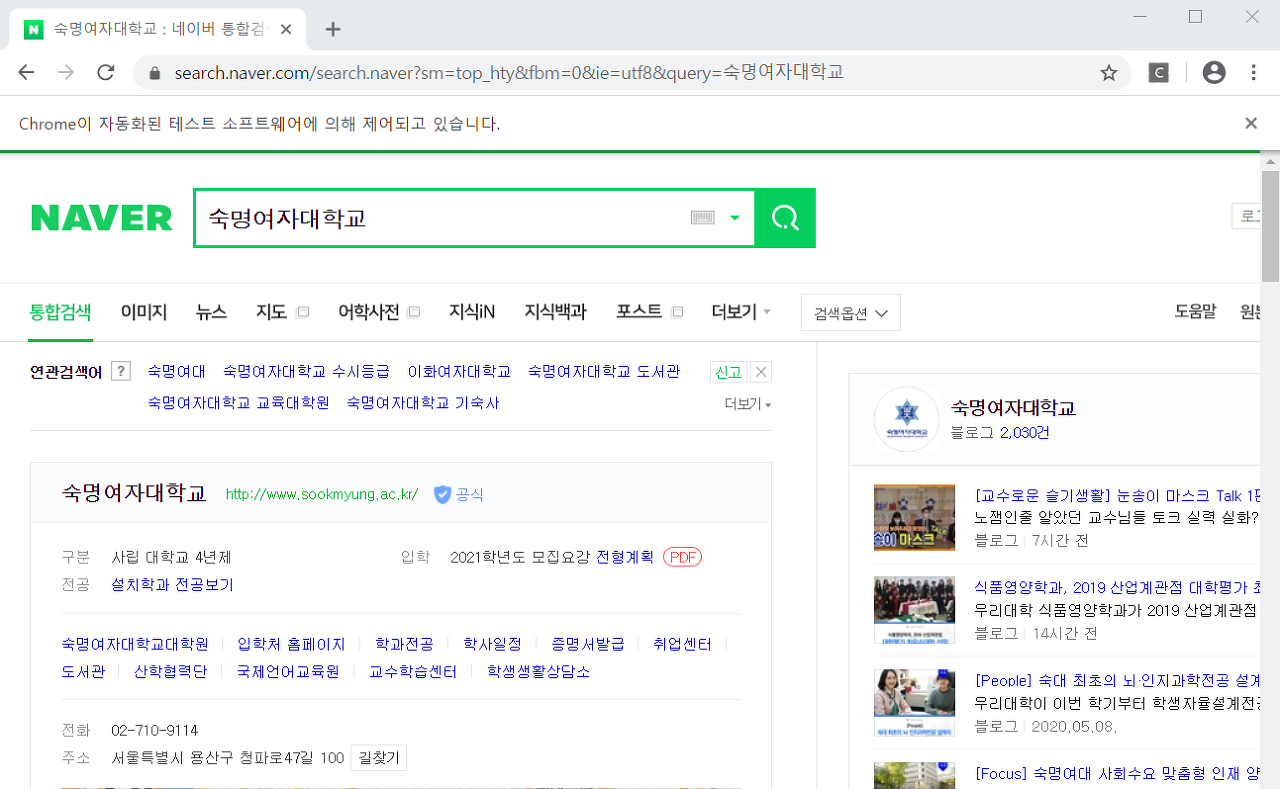This screenshot has width=1280, height=789.
Task: Expand the 더보기 tab menu
Action: pyautogui.click(x=741, y=311)
